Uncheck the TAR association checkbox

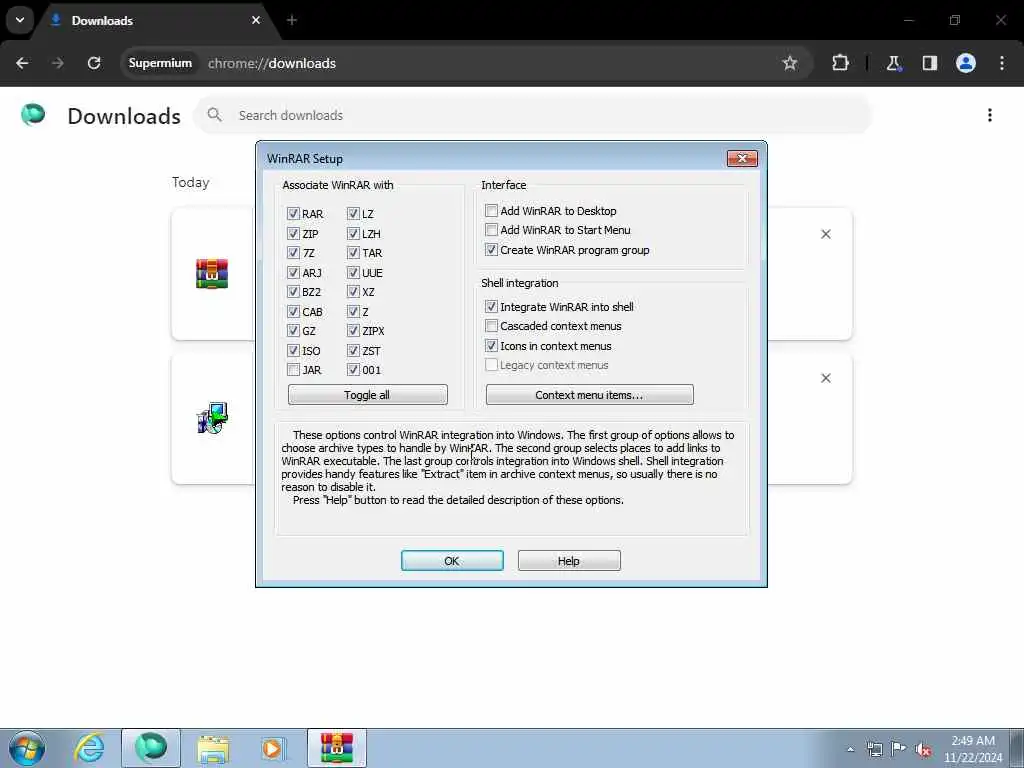[353, 253]
